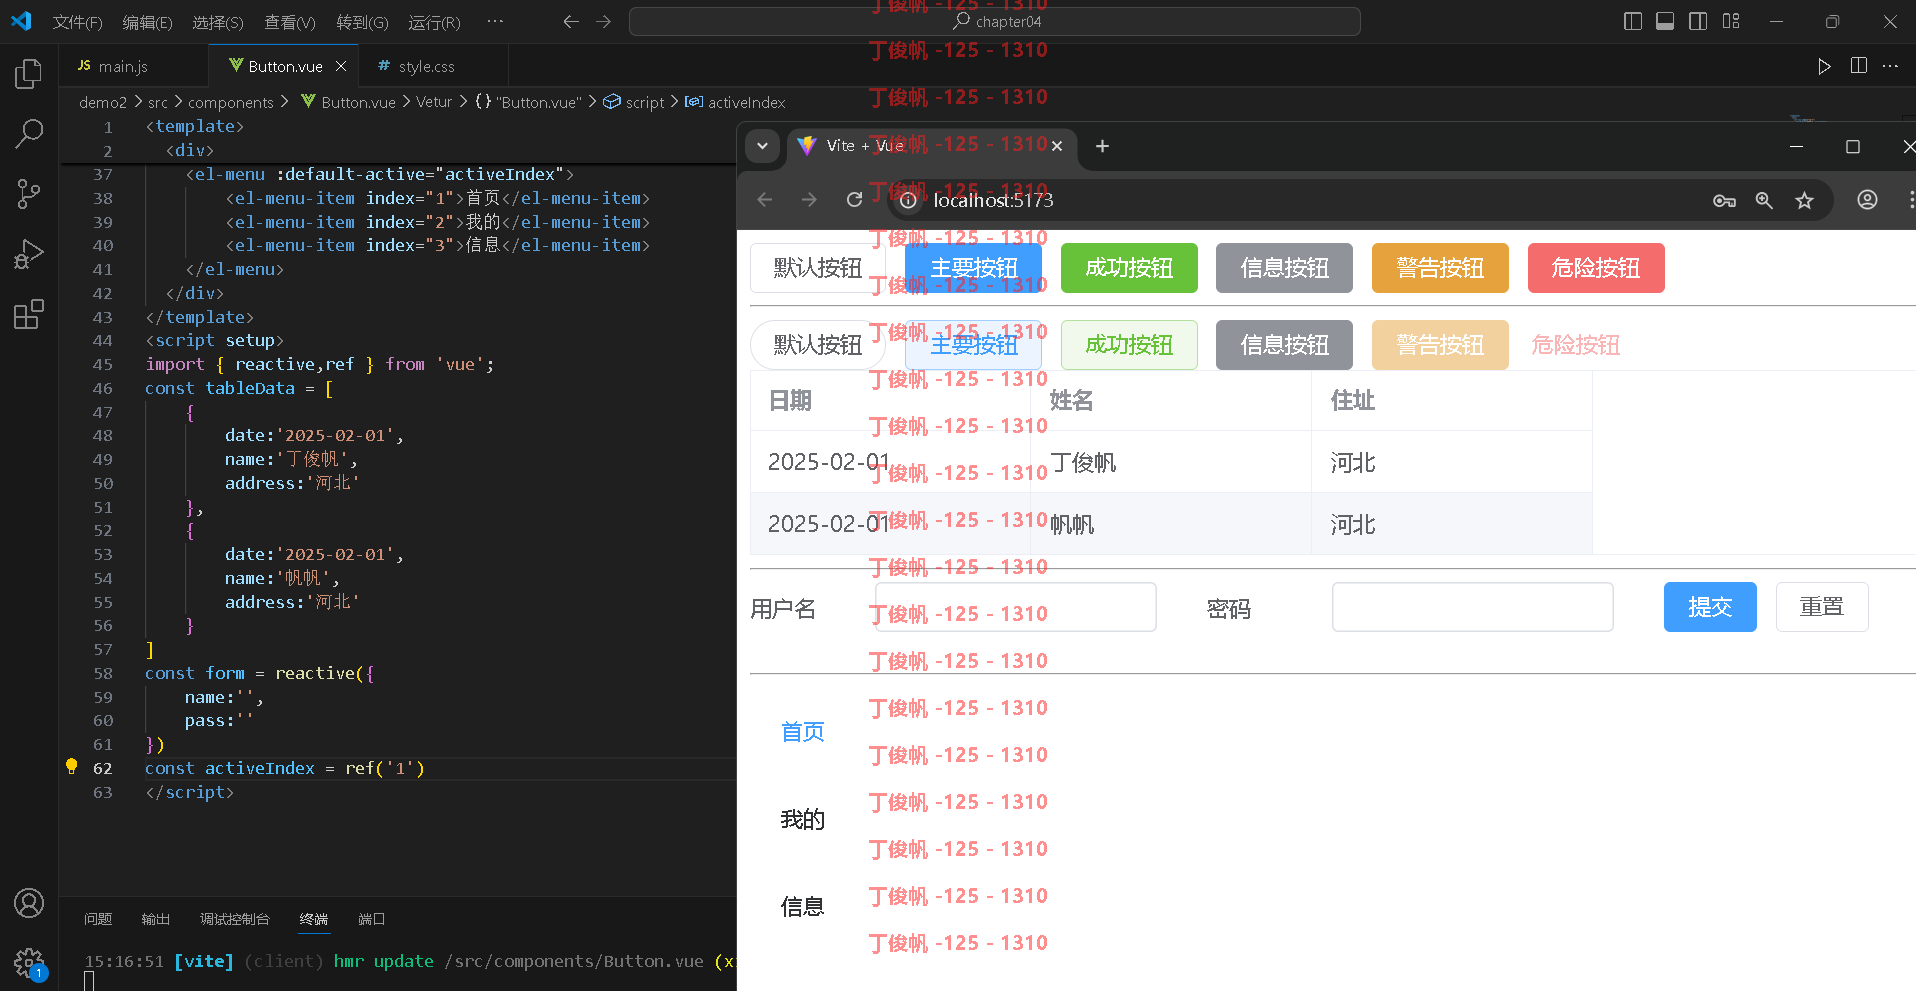The width and height of the screenshot is (1916, 991).
Task: Open the Accounts menu in activity bar
Action: point(29,903)
